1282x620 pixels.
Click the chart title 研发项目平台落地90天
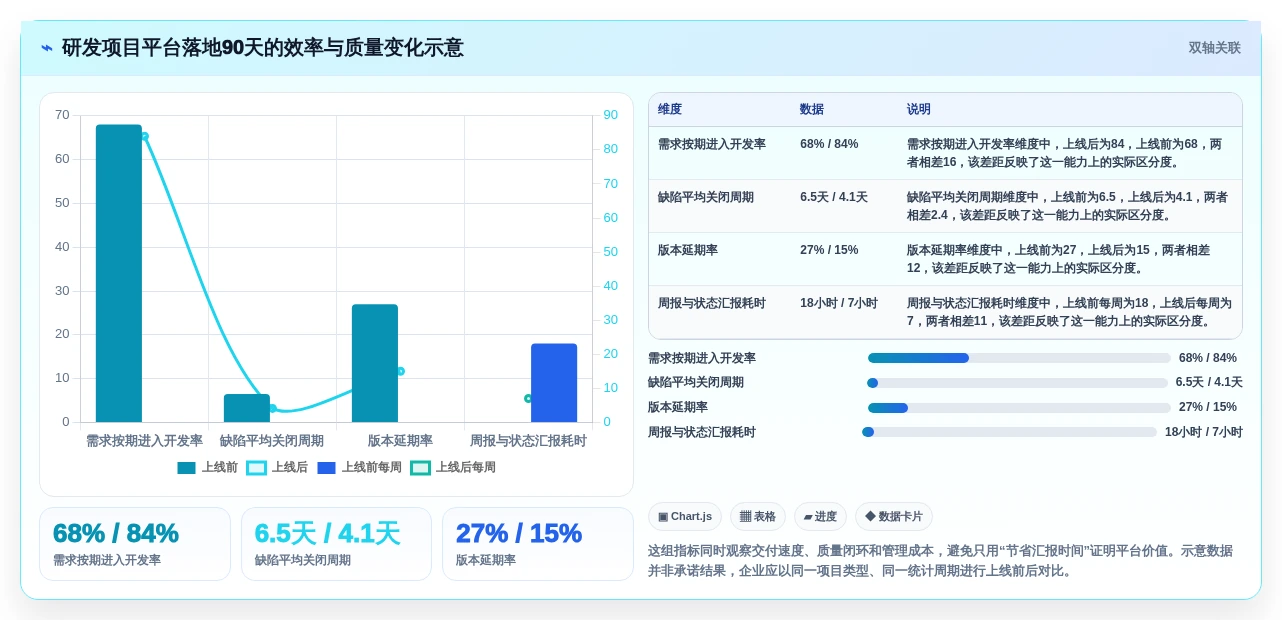coord(263,48)
